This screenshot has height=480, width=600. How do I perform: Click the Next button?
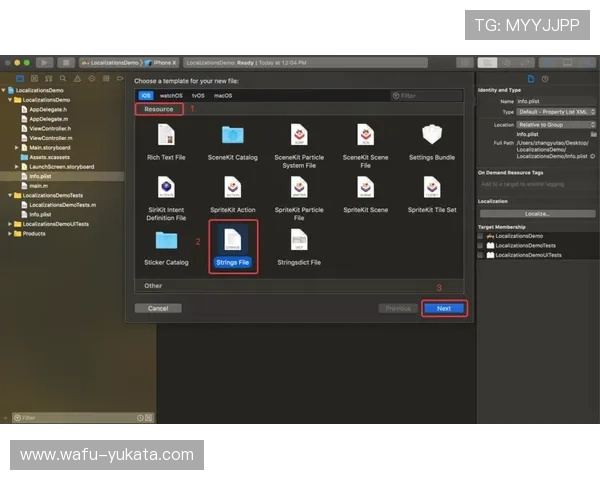pos(443,308)
